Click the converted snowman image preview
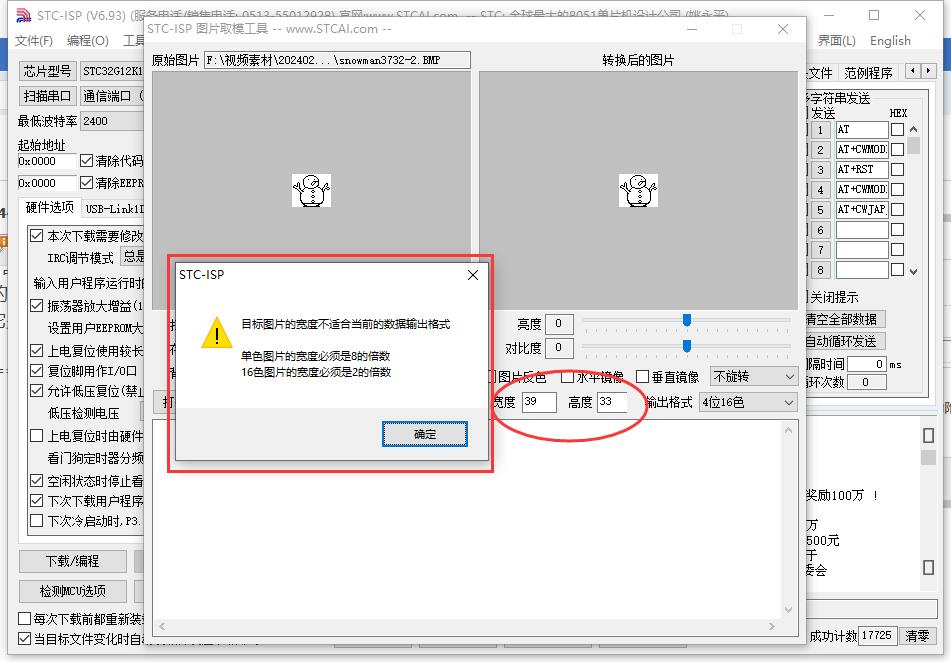 tap(638, 190)
